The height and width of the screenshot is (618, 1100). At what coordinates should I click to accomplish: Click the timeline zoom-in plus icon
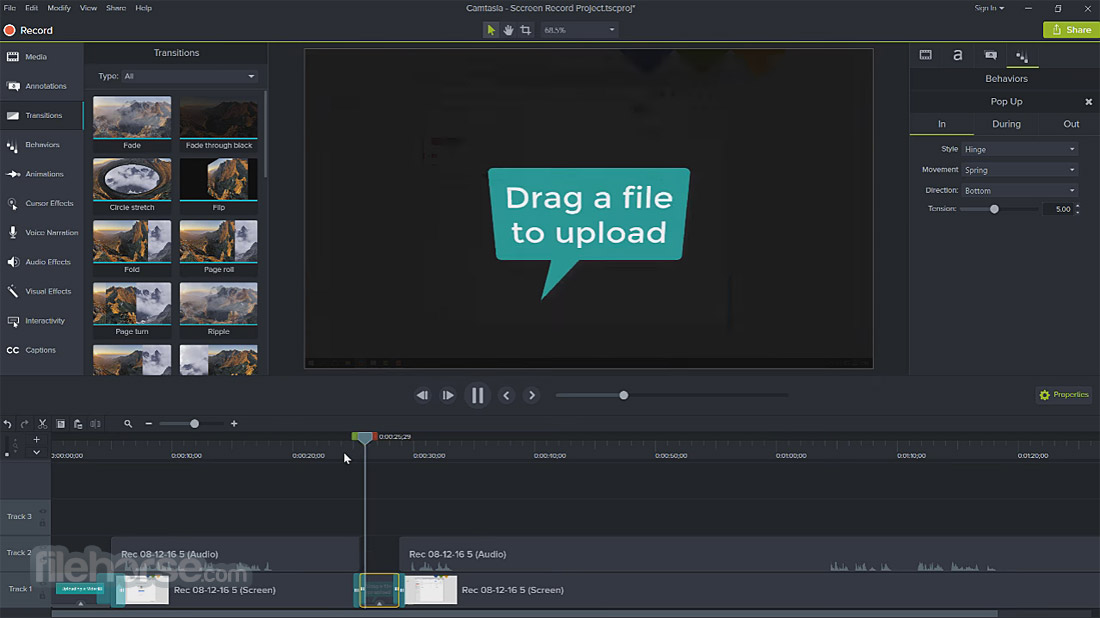click(x=234, y=424)
